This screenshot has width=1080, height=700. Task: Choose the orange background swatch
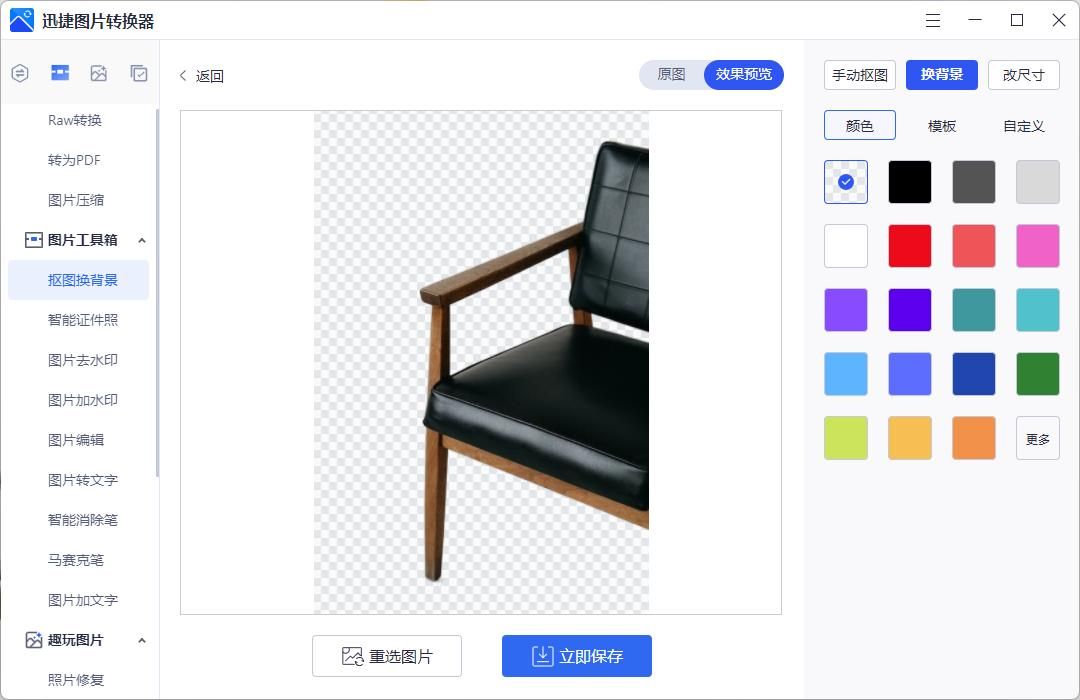pyautogui.click(x=974, y=438)
